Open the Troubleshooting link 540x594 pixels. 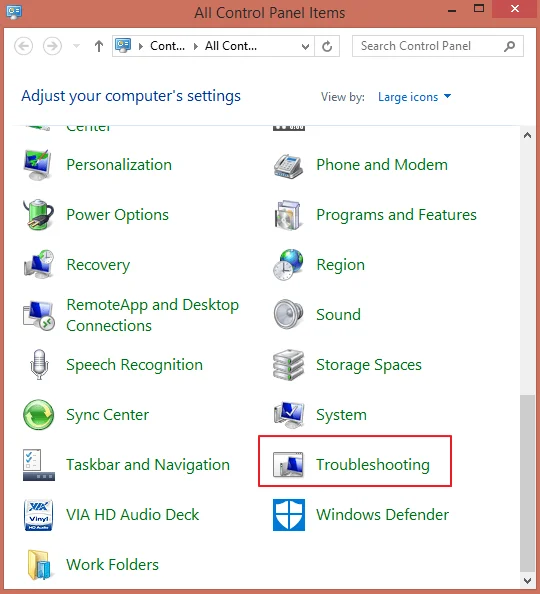373,465
